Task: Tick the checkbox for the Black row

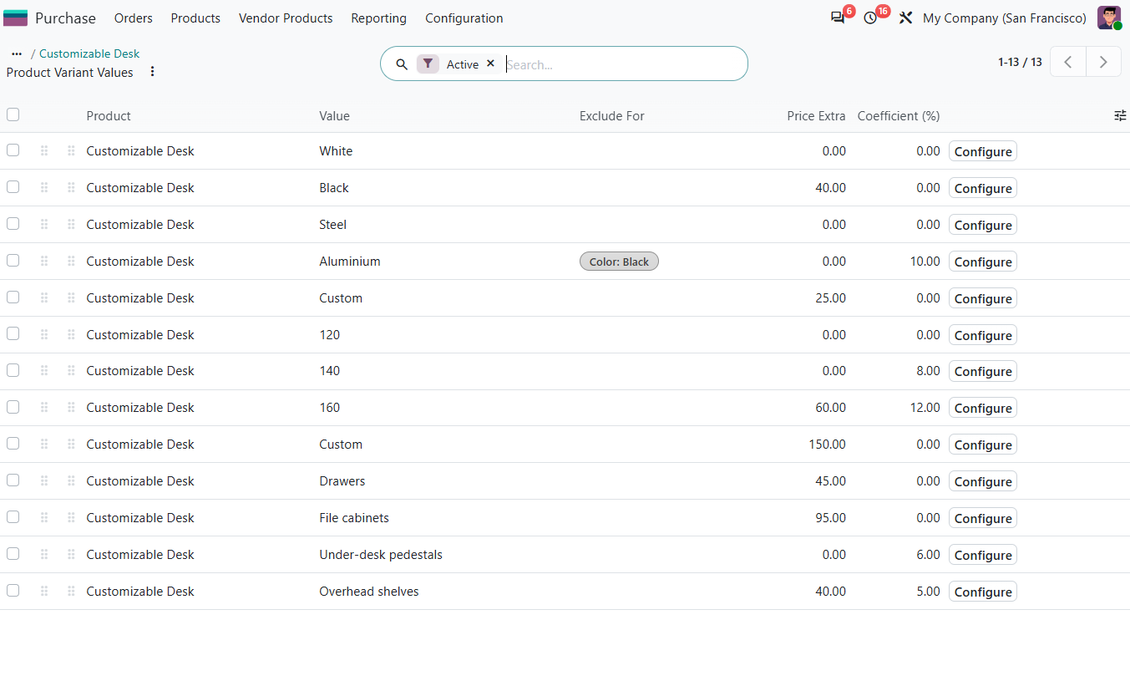Action: (x=13, y=187)
